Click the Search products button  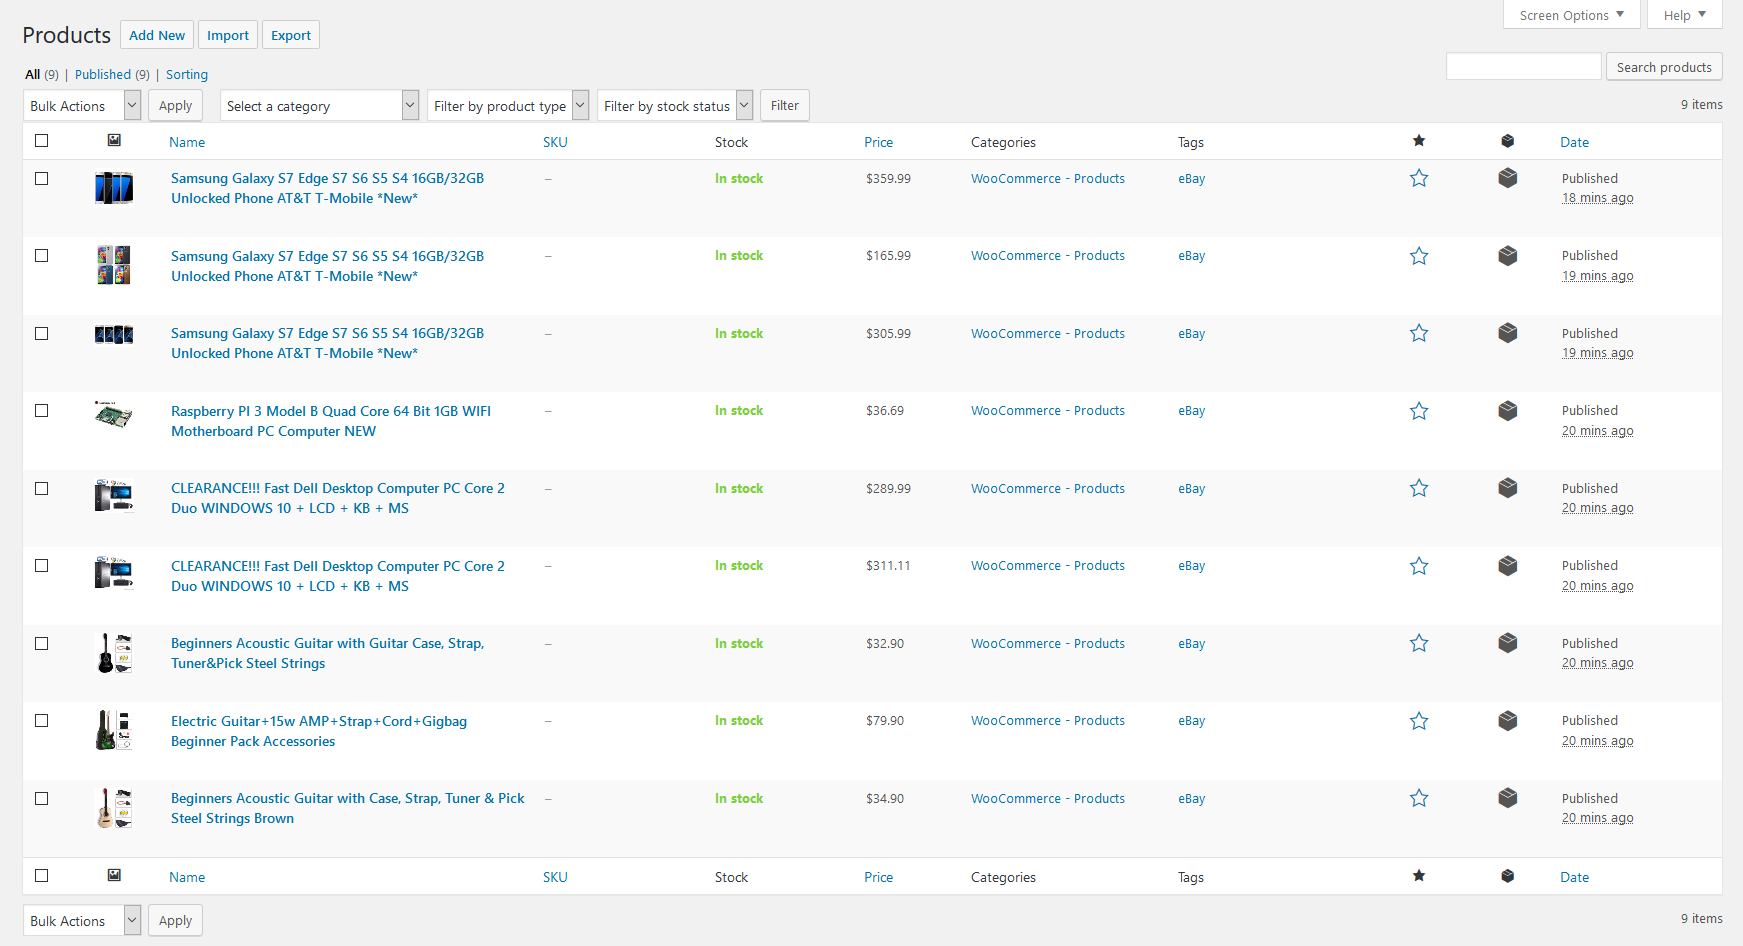pos(1664,67)
